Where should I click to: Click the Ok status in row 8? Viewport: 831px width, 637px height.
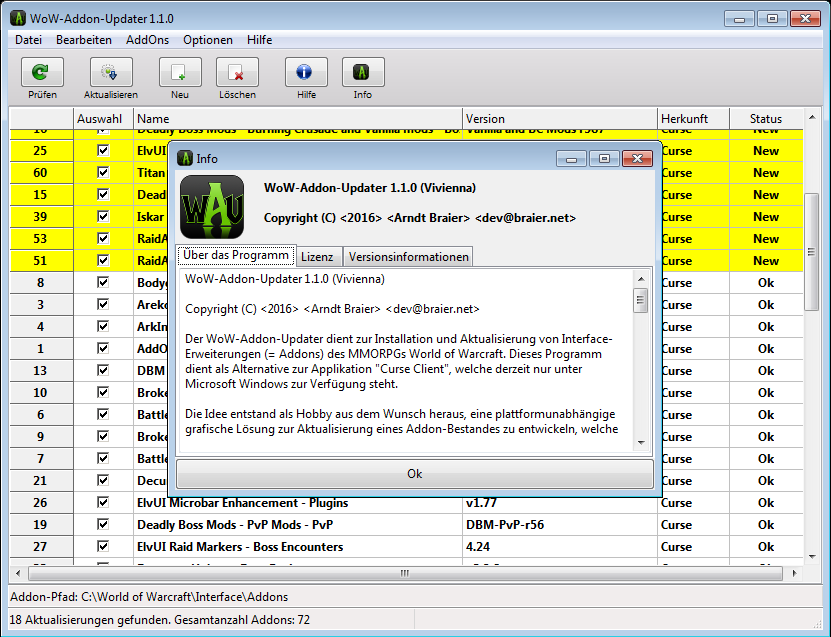click(x=766, y=282)
